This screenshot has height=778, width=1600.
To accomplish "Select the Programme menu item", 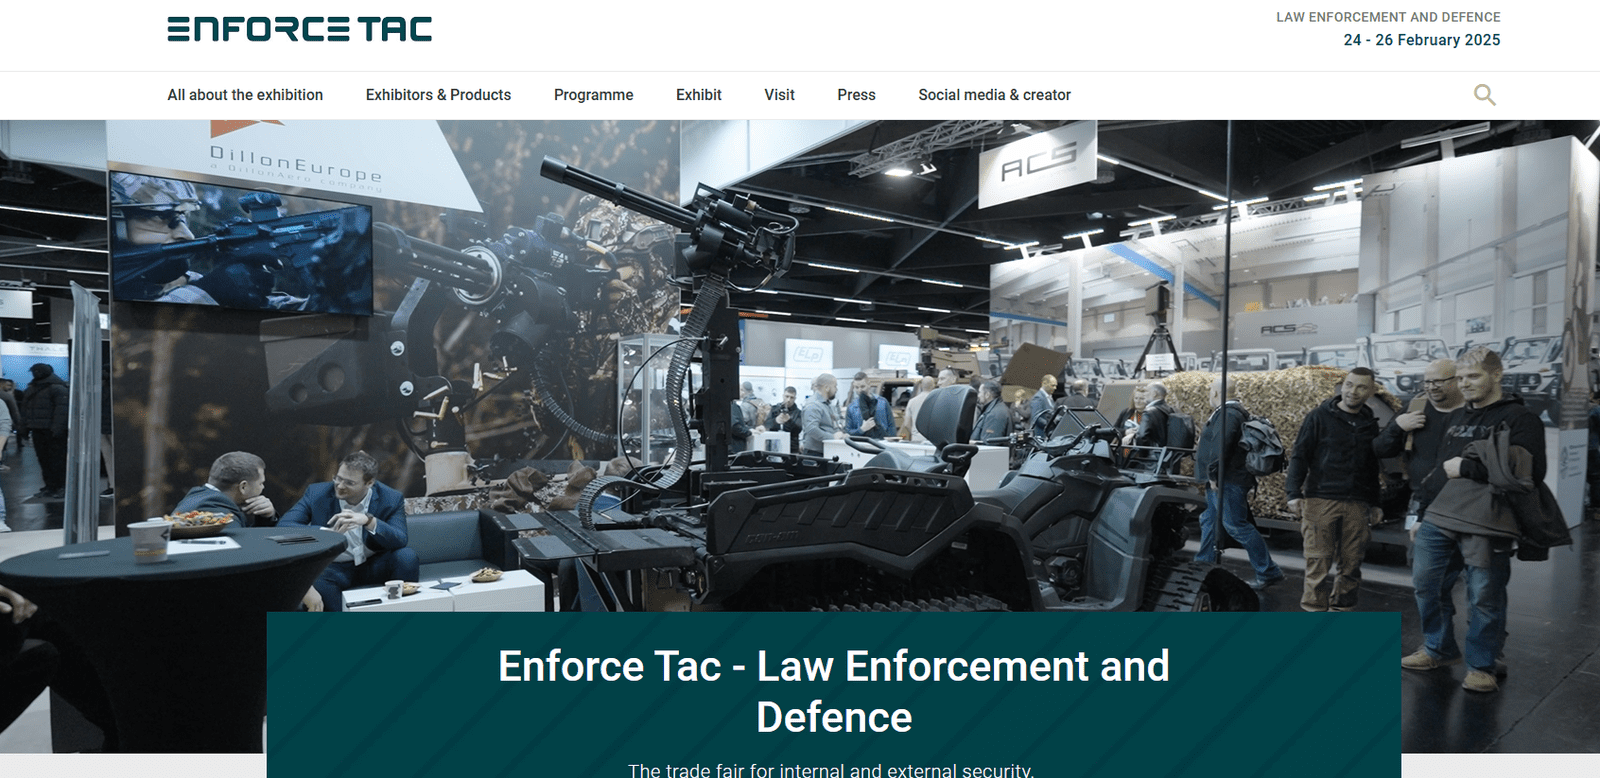I will coord(593,95).
